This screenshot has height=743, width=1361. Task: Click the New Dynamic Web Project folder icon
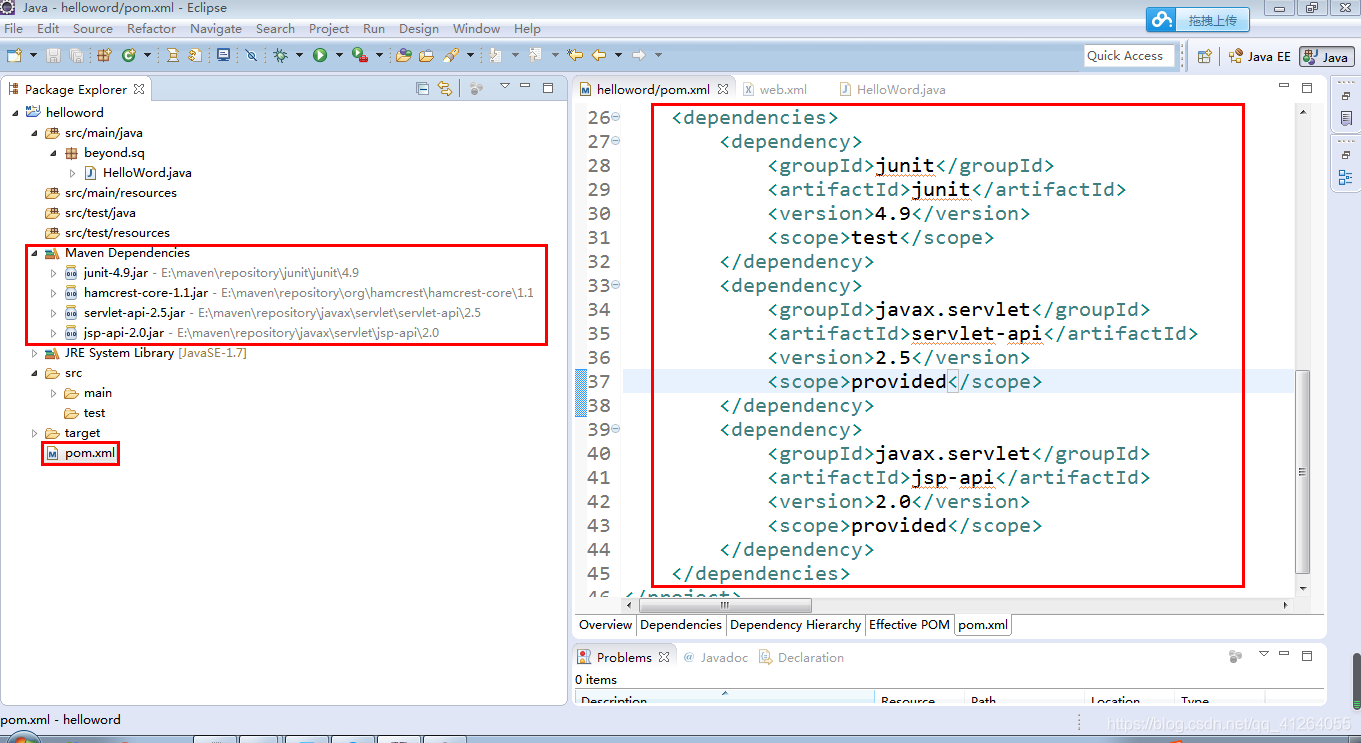(x=403, y=55)
